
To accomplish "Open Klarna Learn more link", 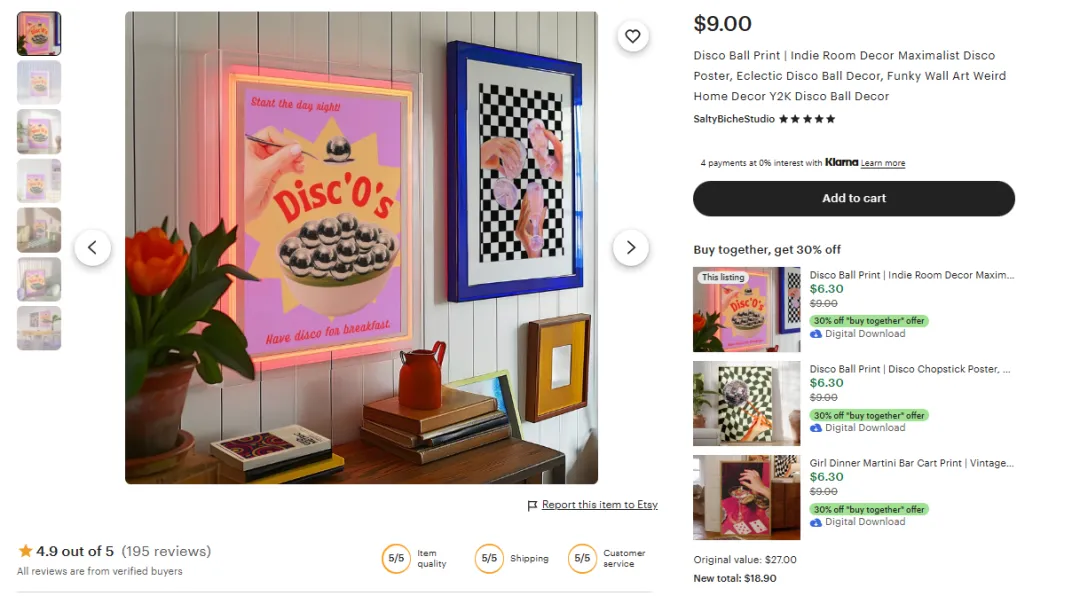I will pos(882,163).
